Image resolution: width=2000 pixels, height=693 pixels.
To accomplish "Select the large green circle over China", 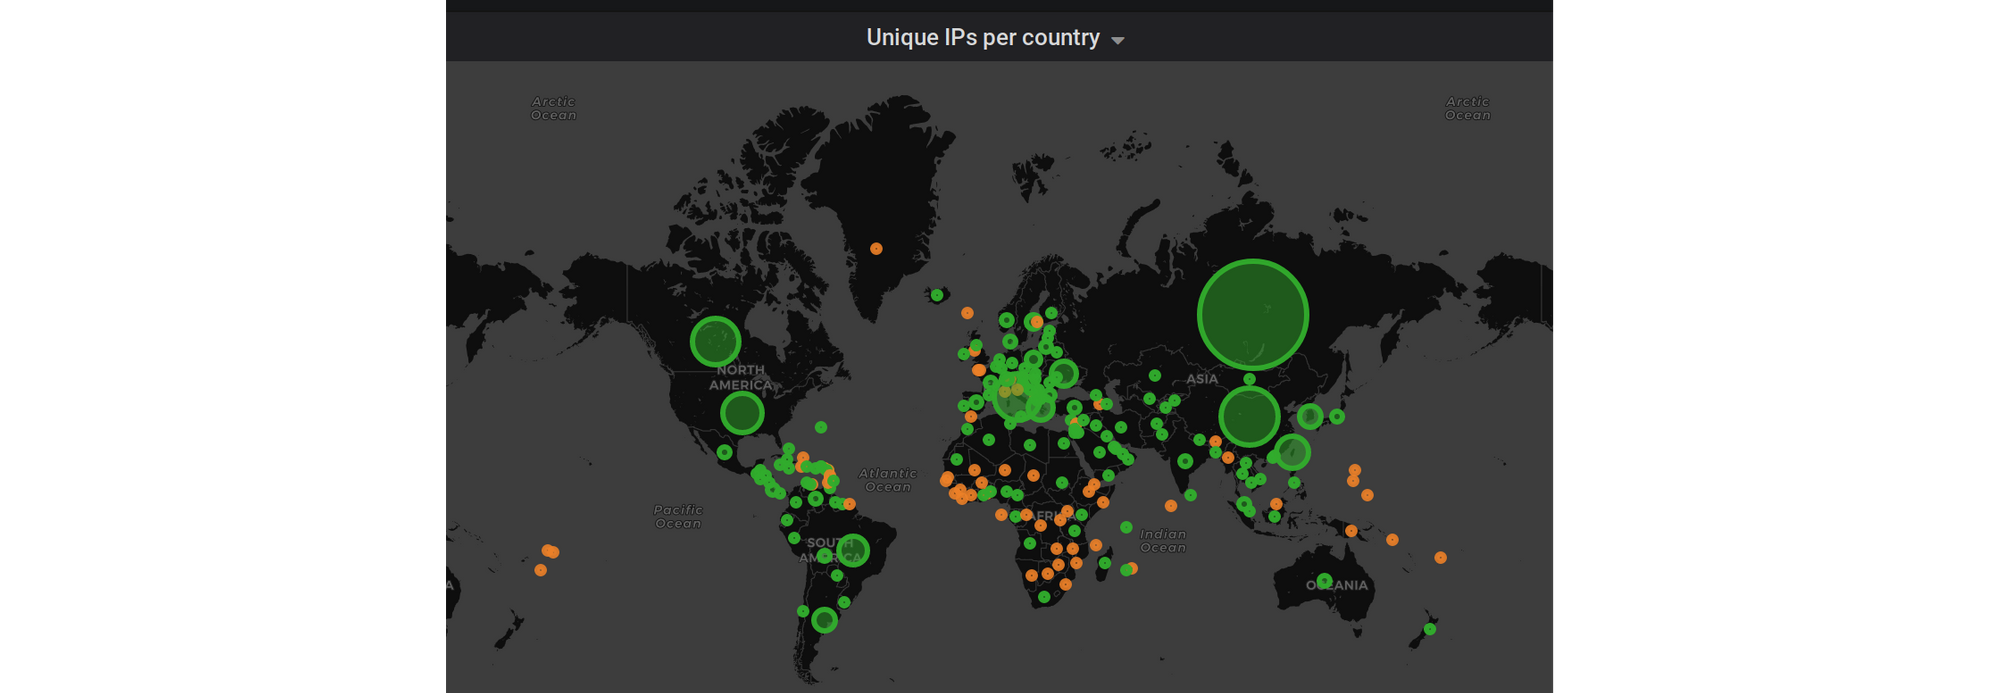I will (1249, 416).
